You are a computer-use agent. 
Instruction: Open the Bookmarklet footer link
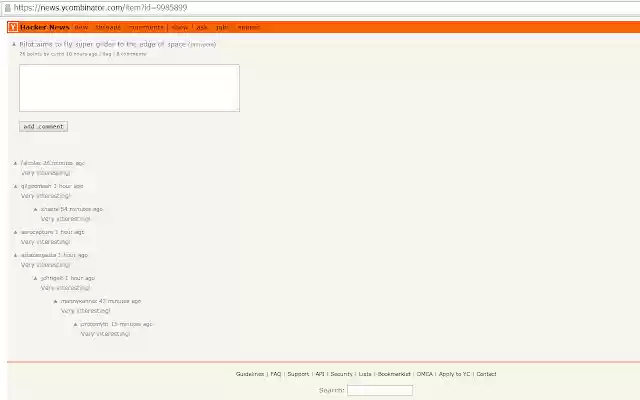(394, 374)
